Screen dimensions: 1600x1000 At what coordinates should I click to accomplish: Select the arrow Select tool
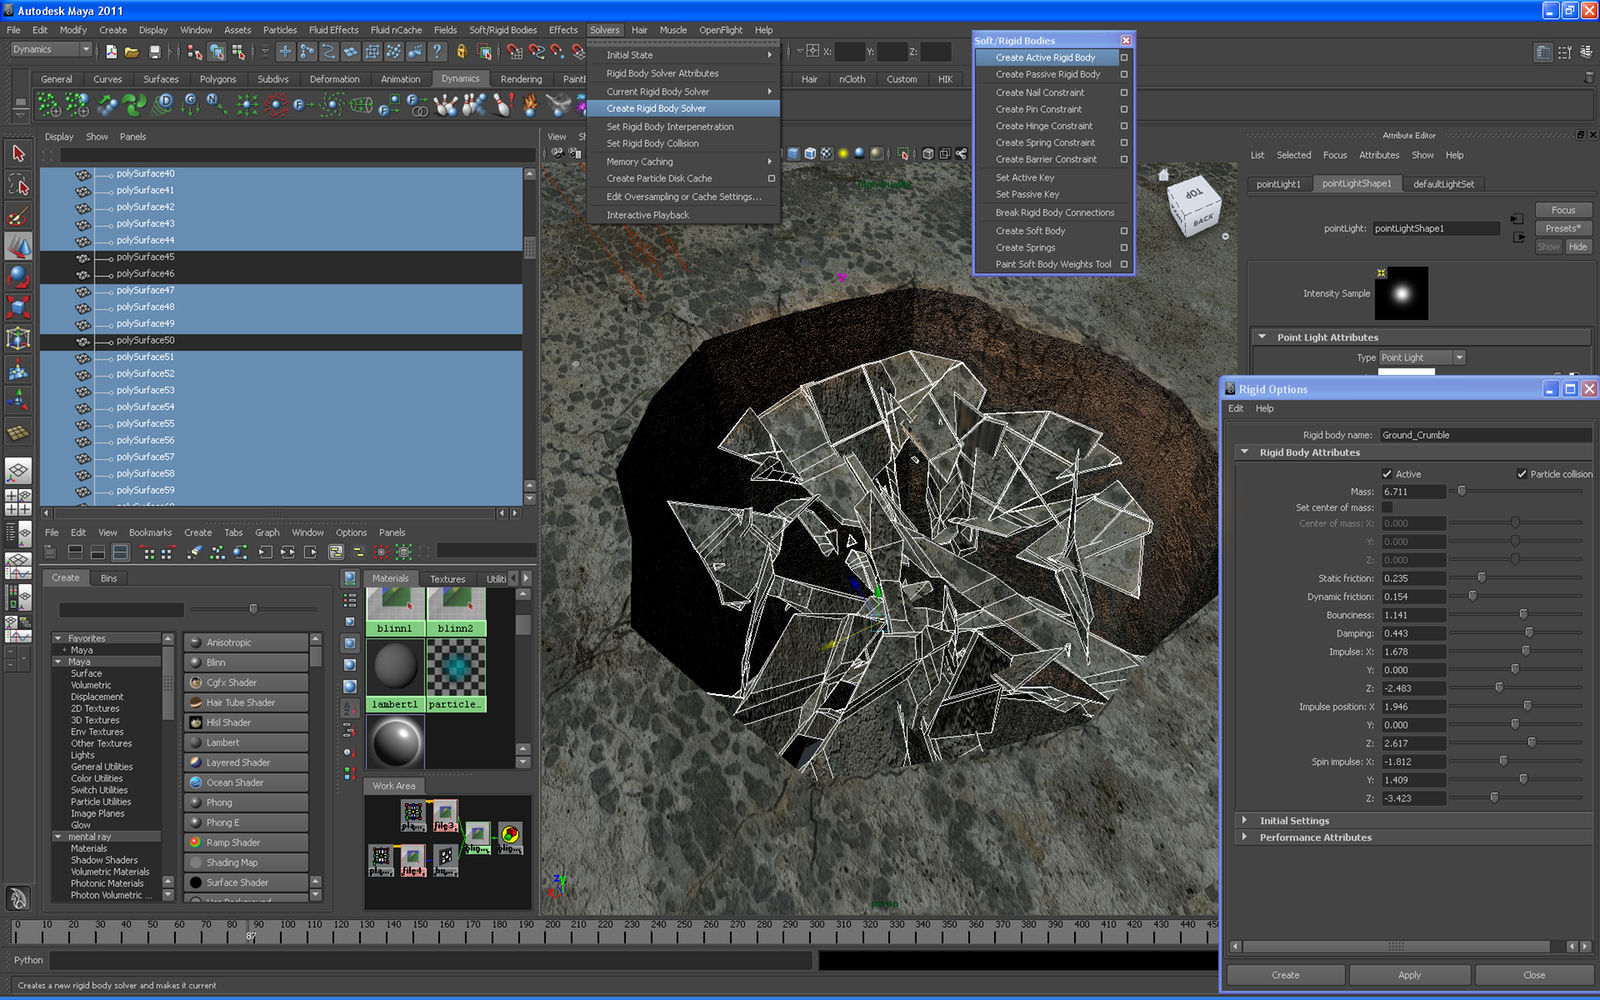[18, 153]
